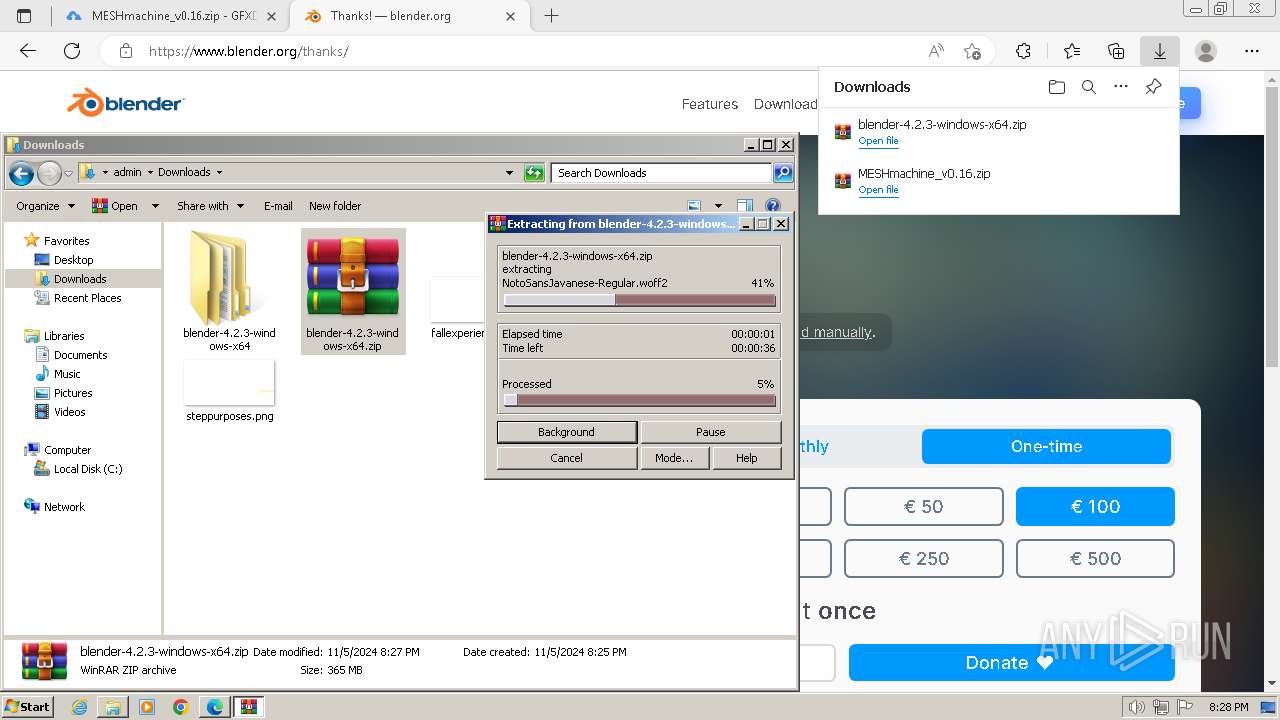Image resolution: width=1280 pixels, height=720 pixels.
Task: Expand the Open button dropdown arrow
Action: [155, 206]
